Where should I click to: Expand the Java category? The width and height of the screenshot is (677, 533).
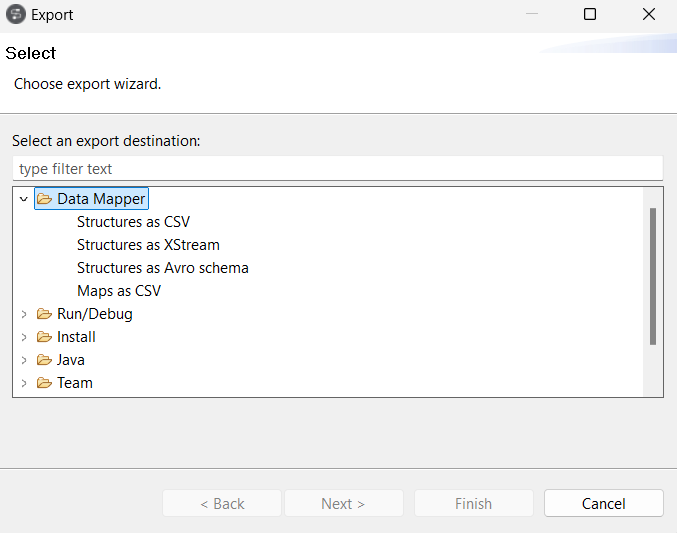pyautogui.click(x=24, y=360)
